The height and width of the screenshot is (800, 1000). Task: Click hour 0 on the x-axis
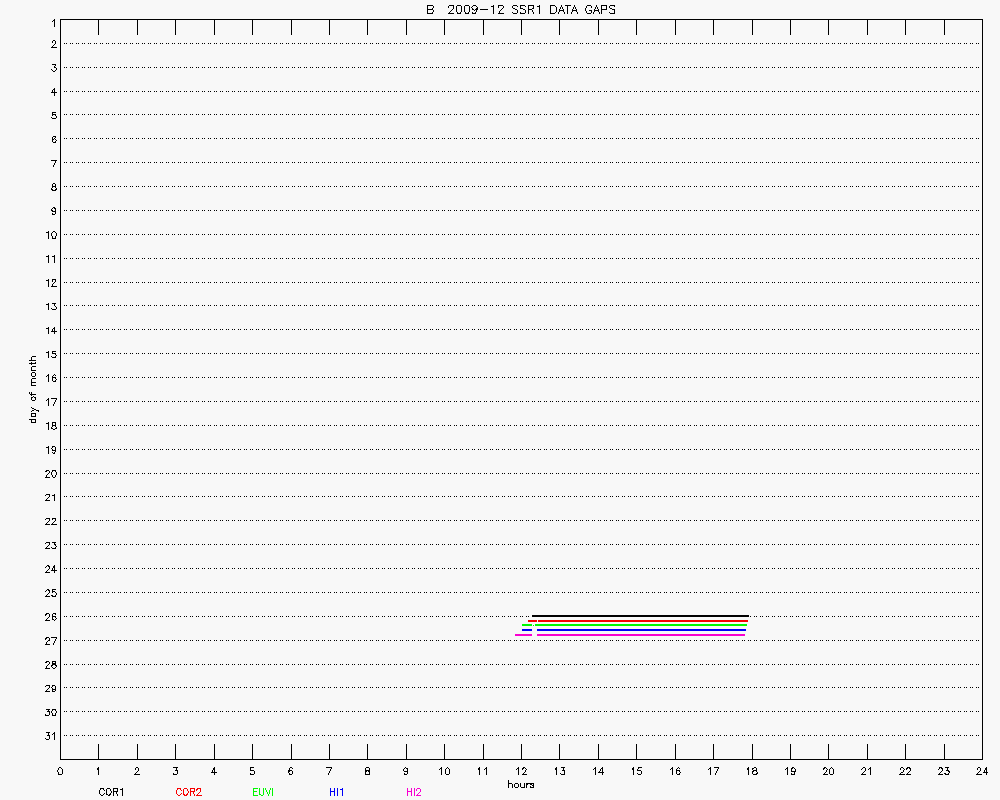tap(60, 771)
